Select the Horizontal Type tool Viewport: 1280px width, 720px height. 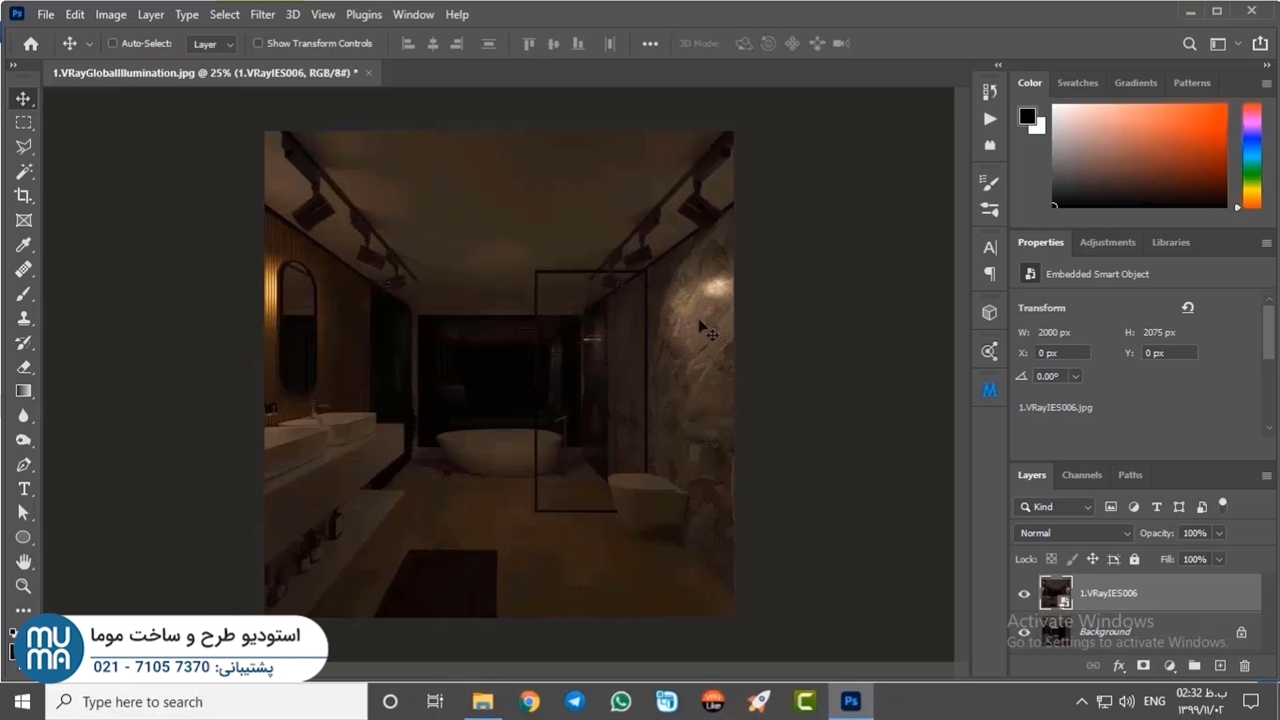(x=23, y=489)
